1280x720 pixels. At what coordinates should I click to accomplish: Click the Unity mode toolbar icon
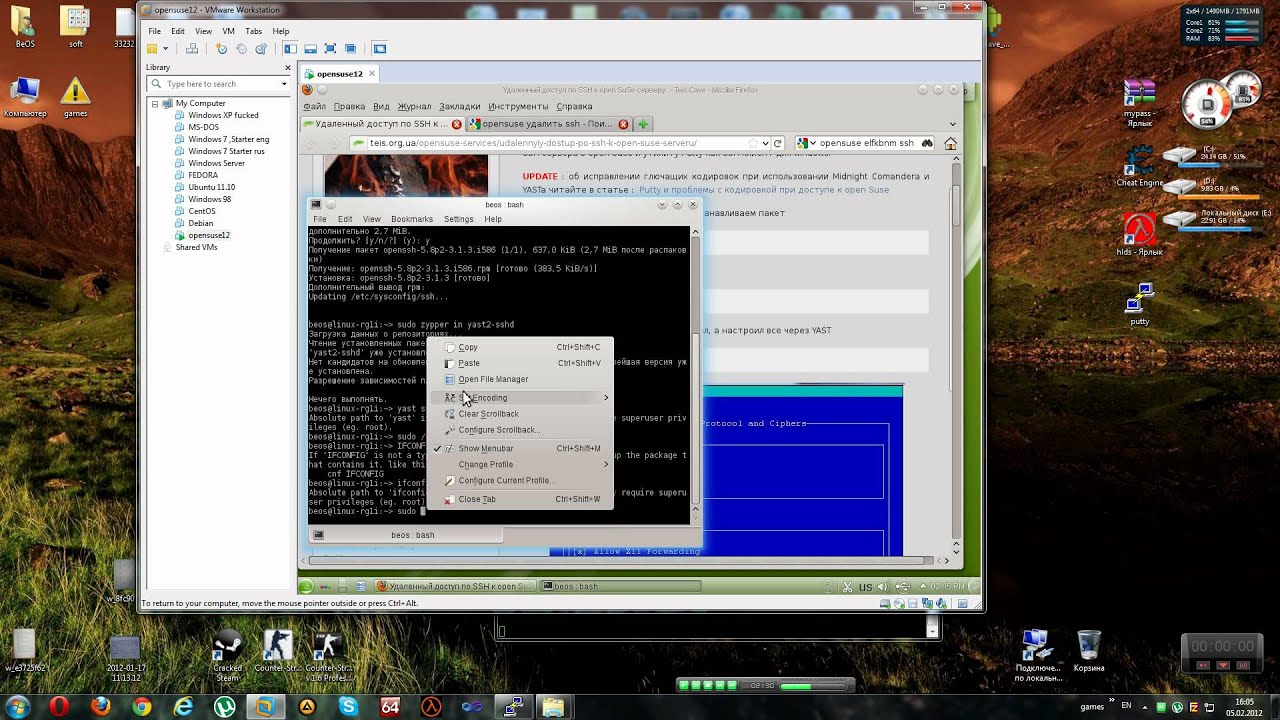(351, 49)
